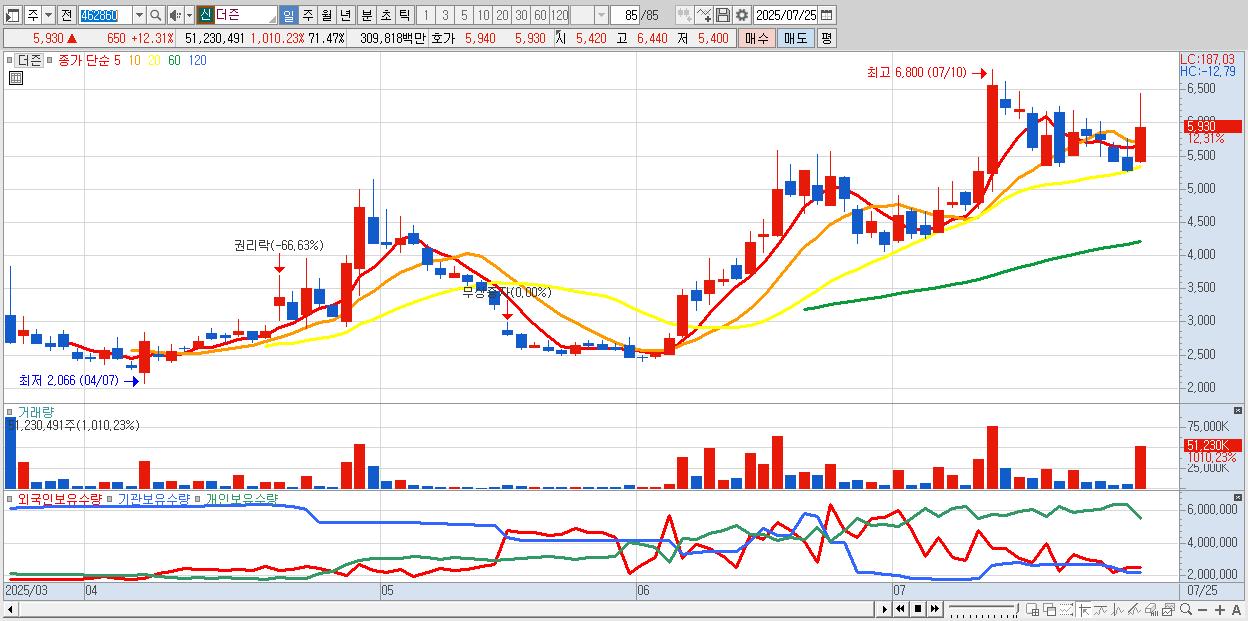Select the 3 interval button
The image size is (1248, 621).
point(445,15)
